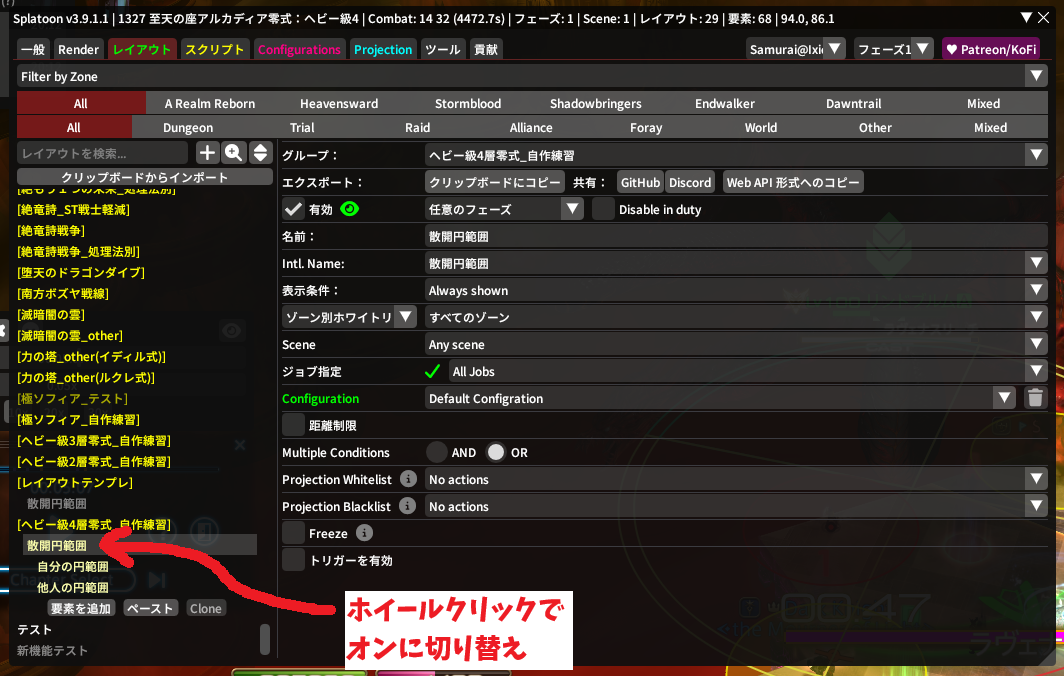Select the Dawntrail expansion tab
Screen dimensions: 1064x676
pyautogui.click(x=853, y=103)
